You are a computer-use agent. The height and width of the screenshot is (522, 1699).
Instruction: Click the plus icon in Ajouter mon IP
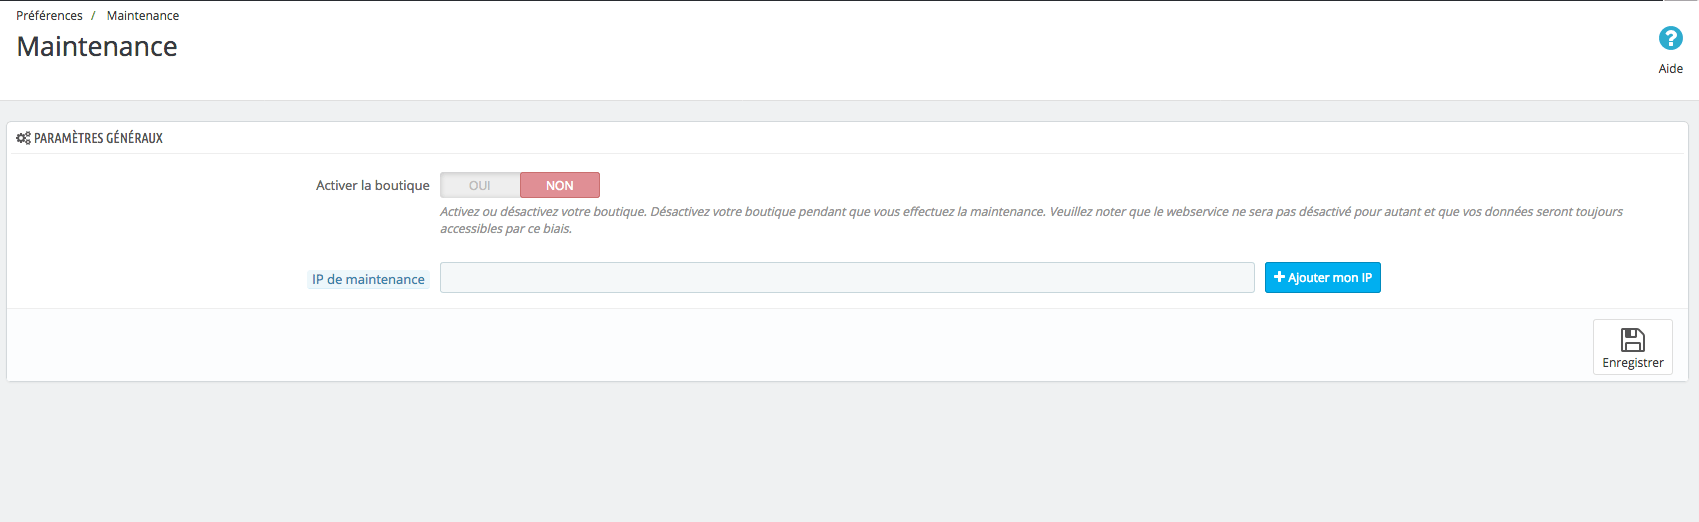pyautogui.click(x=1279, y=277)
